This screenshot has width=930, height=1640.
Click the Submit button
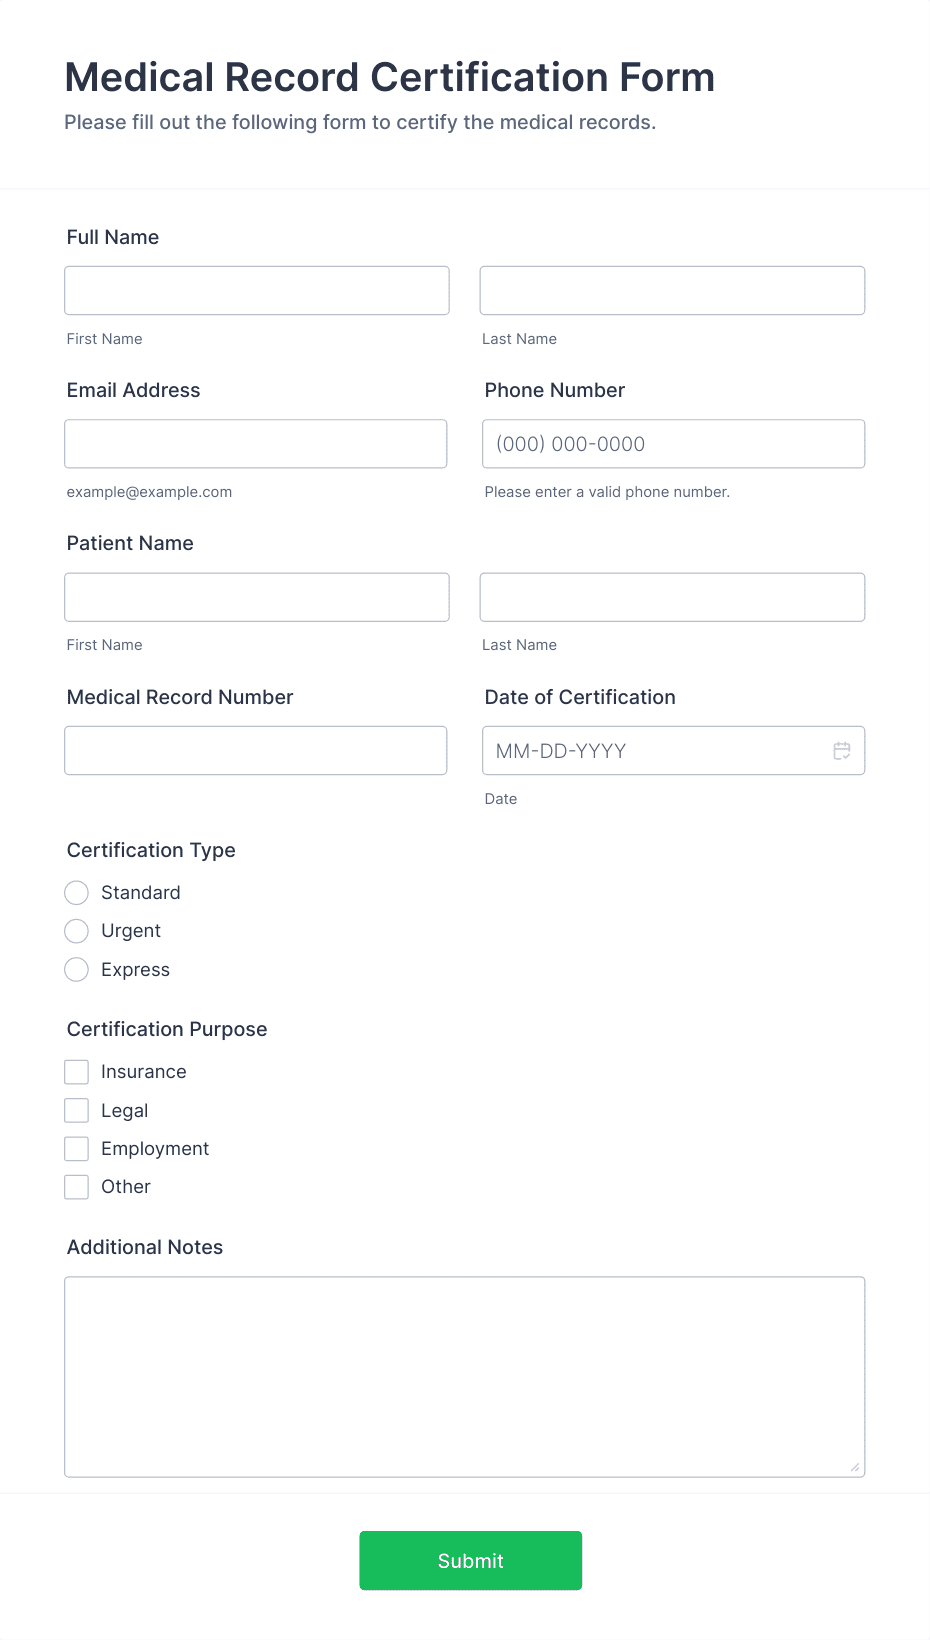click(x=470, y=1560)
